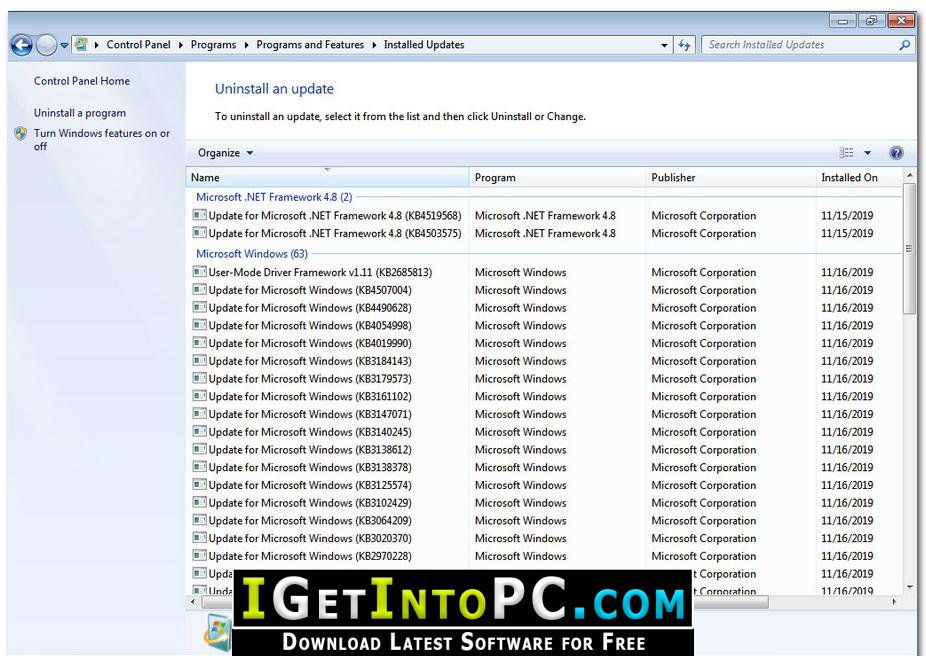Click 'Microsoft Corporation' publisher for KB3138612

tap(703, 450)
